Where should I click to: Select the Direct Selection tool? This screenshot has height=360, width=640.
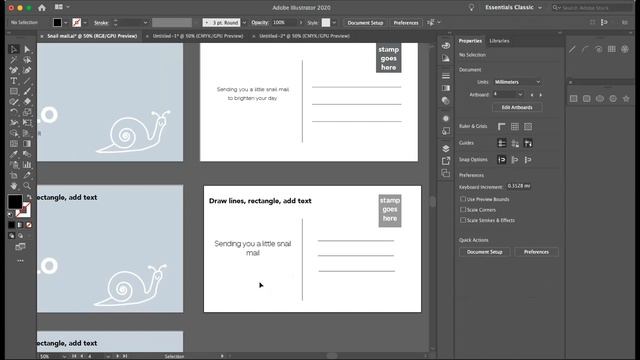pos(27,49)
